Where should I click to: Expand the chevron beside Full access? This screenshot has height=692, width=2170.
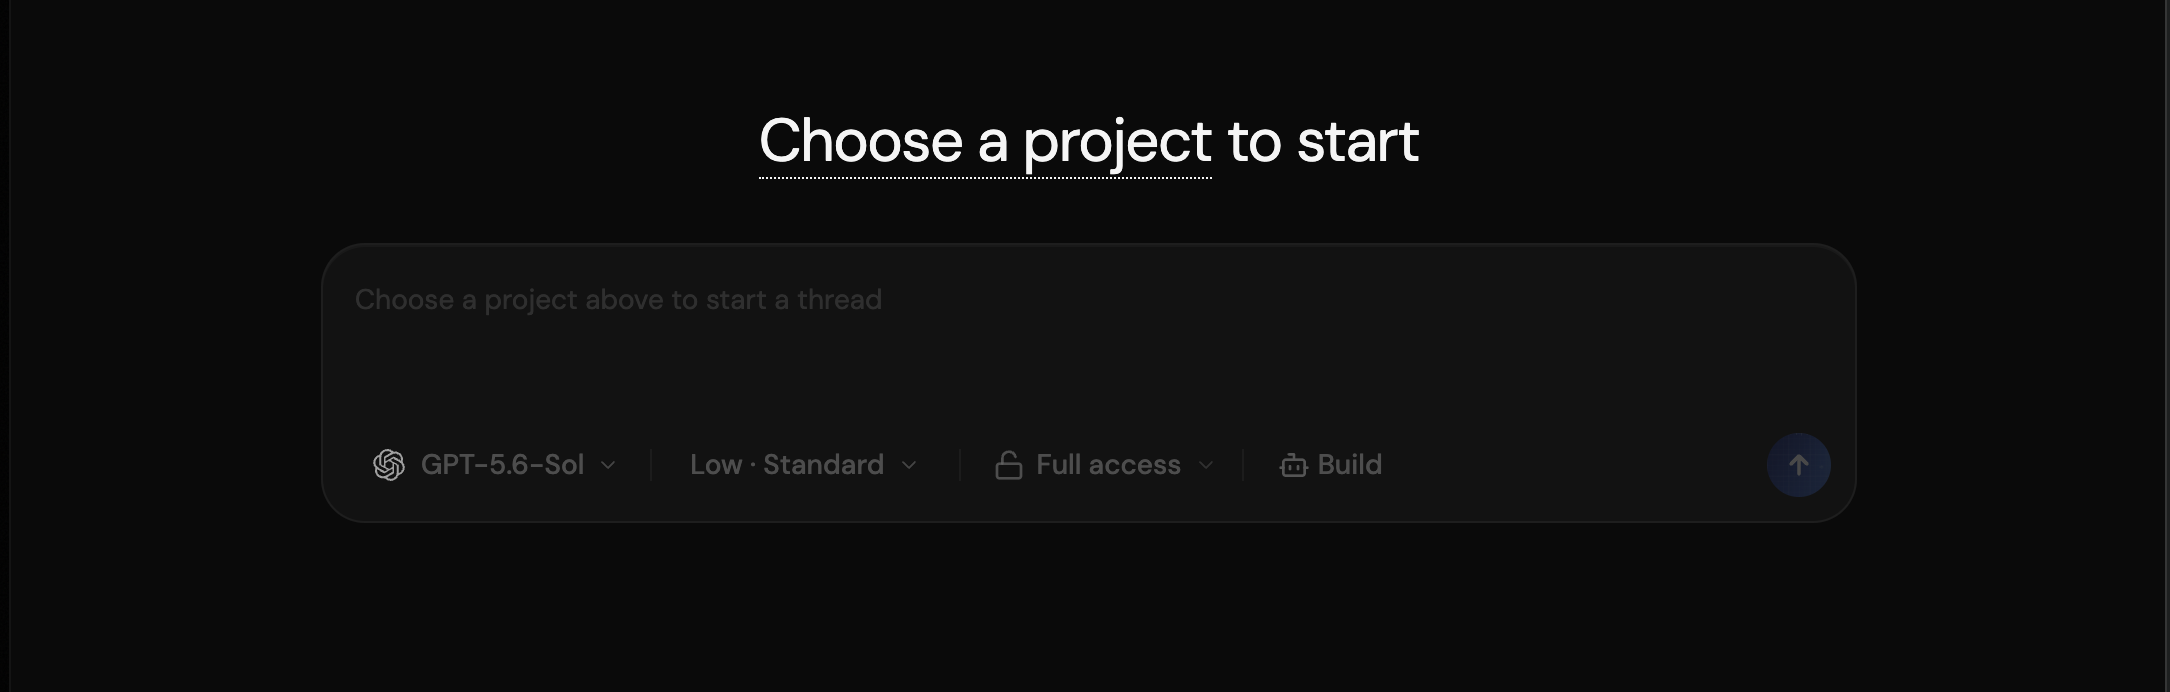(1206, 465)
